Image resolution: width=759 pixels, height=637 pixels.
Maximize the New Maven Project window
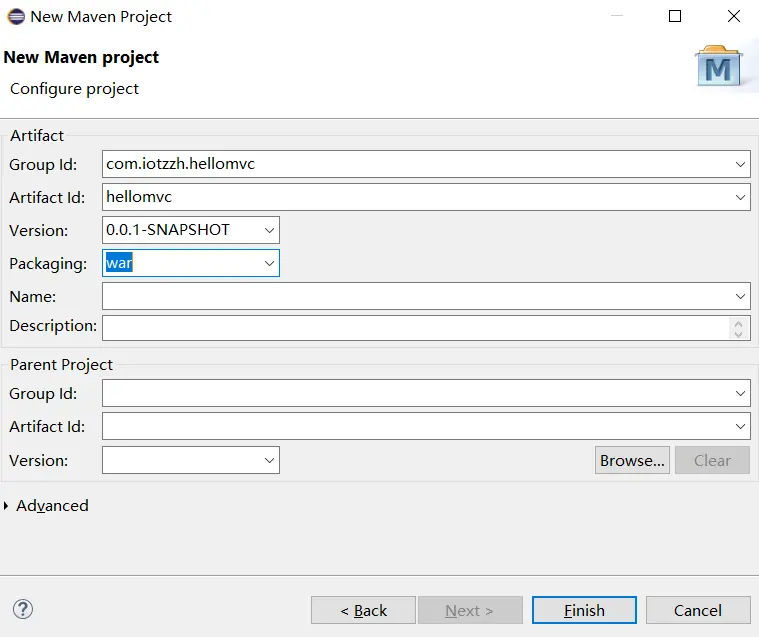tap(675, 16)
